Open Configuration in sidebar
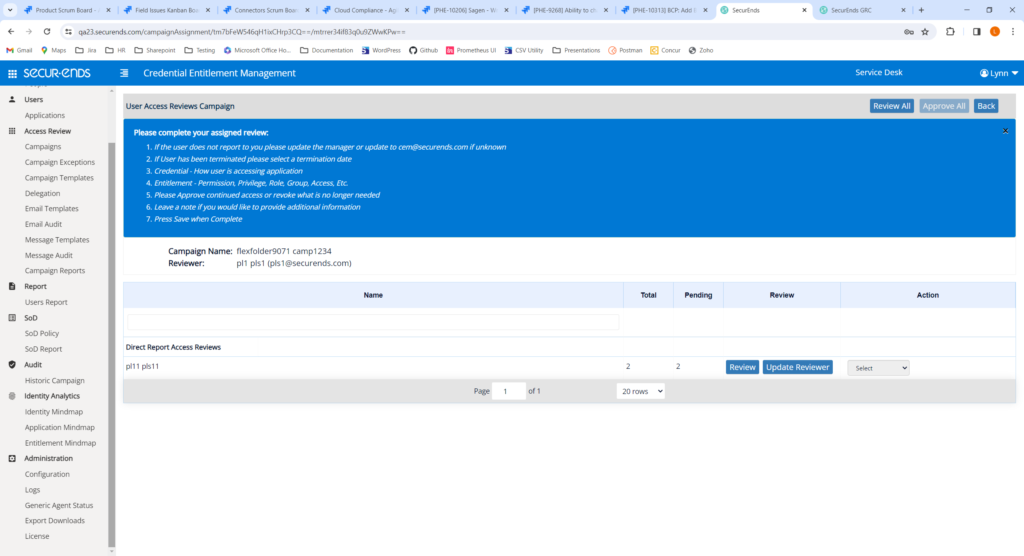The width and height of the screenshot is (1024, 556). [x=47, y=474]
